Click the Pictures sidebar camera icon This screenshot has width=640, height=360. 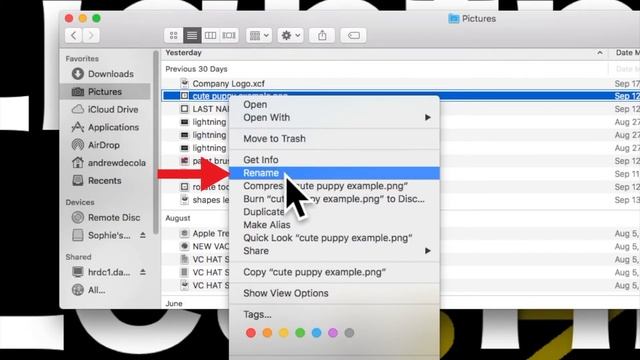point(78,91)
